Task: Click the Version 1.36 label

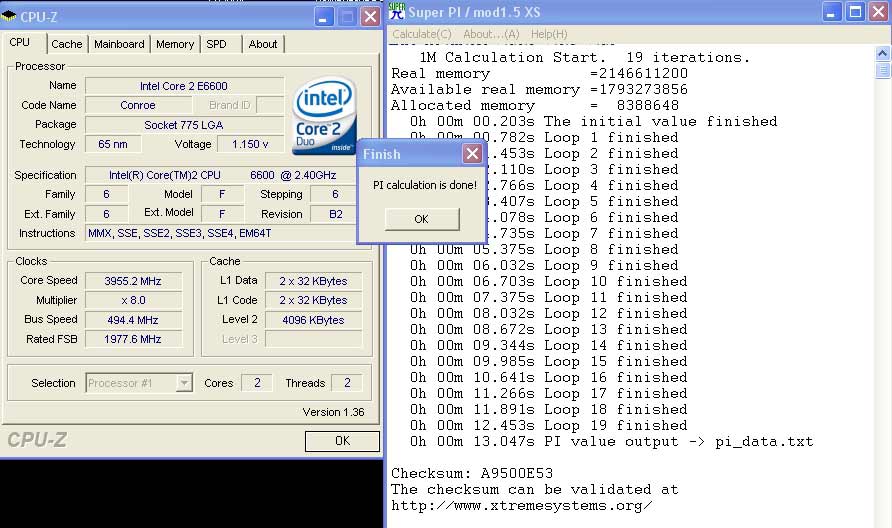Action: click(333, 412)
